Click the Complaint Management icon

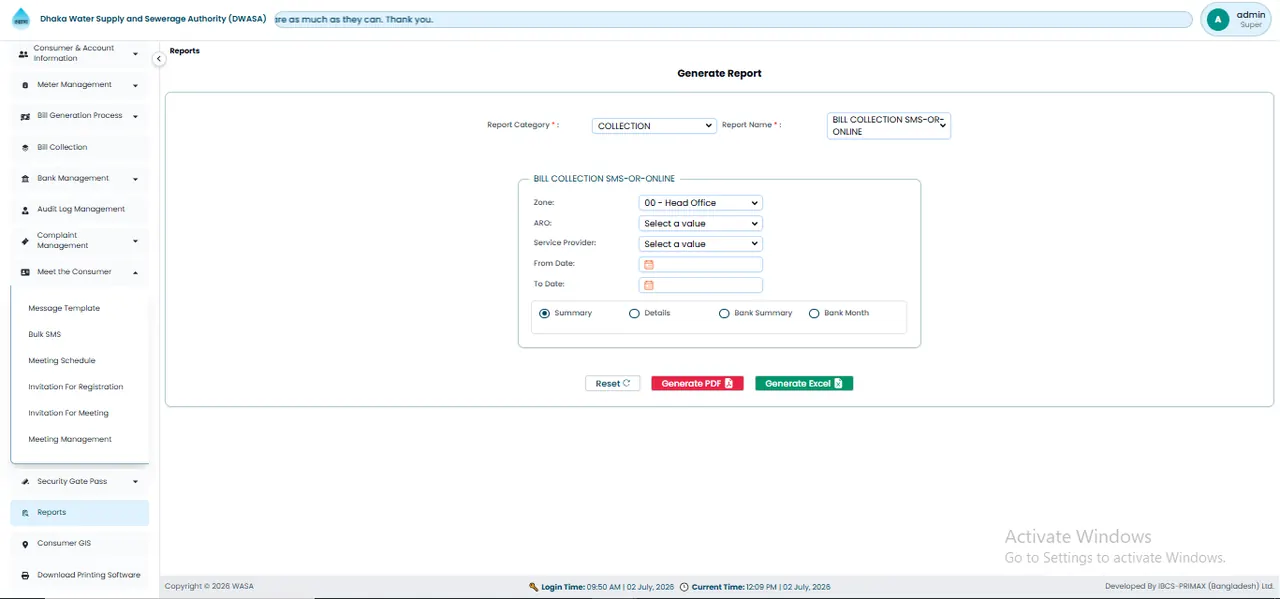[x=25, y=241]
